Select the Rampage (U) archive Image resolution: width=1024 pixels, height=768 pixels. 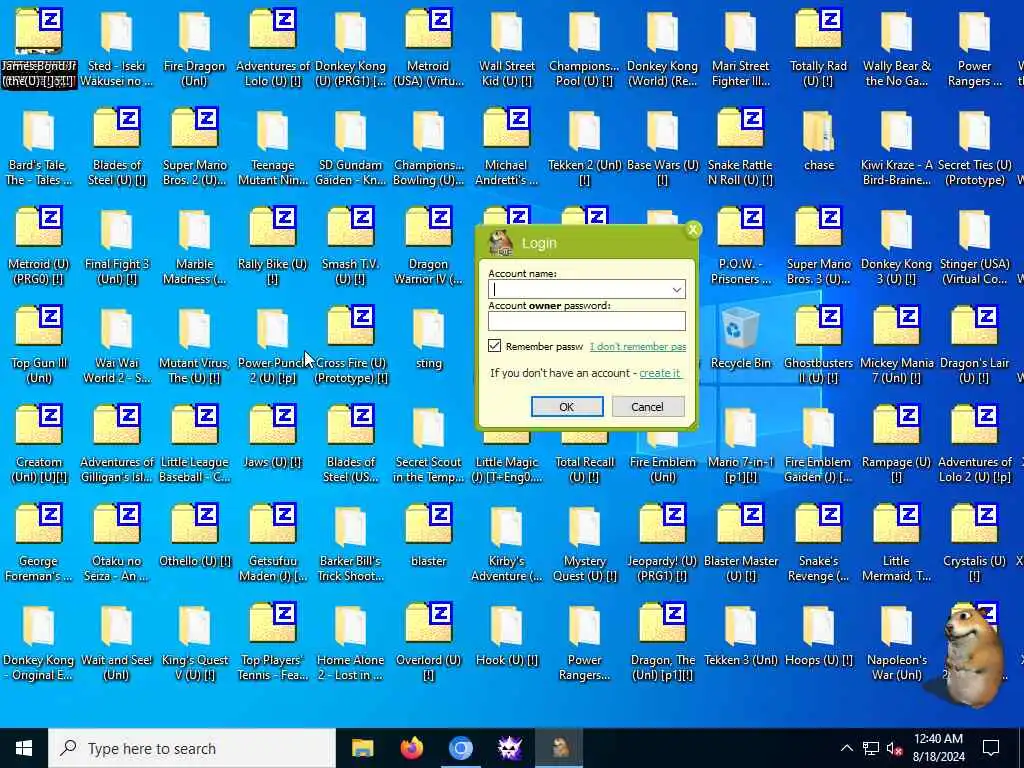[896, 443]
